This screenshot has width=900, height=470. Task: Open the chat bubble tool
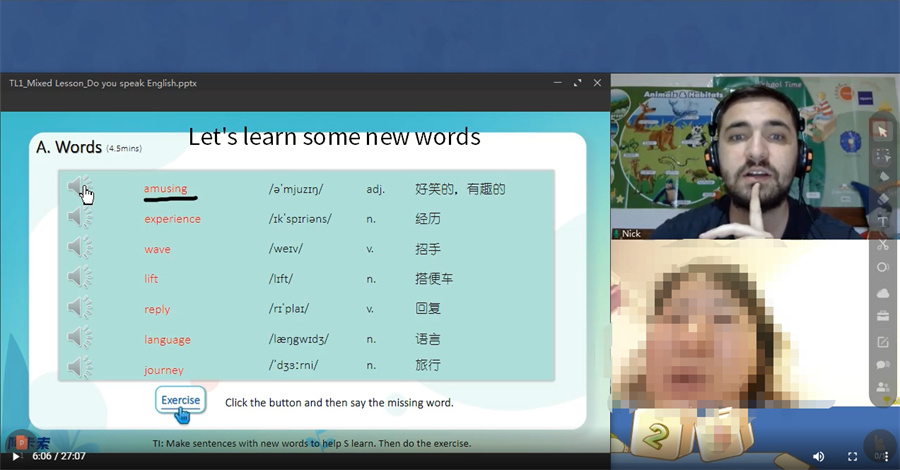pyautogui.click(x=882, y=365)
